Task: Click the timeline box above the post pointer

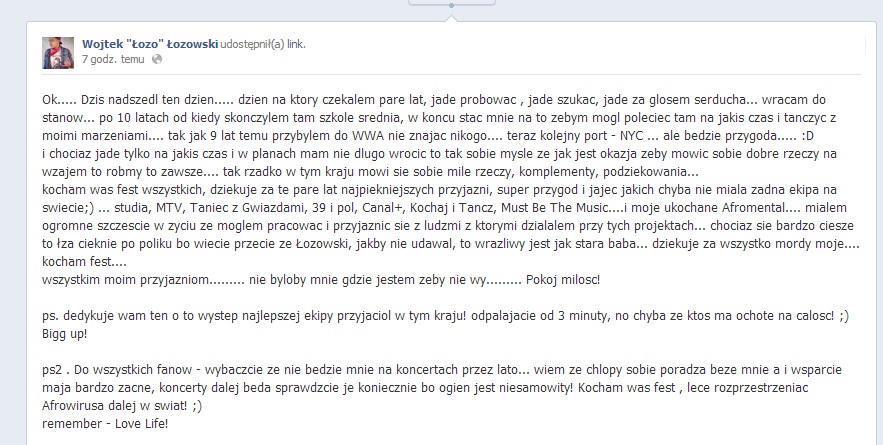Action: (x=452, y=2)
